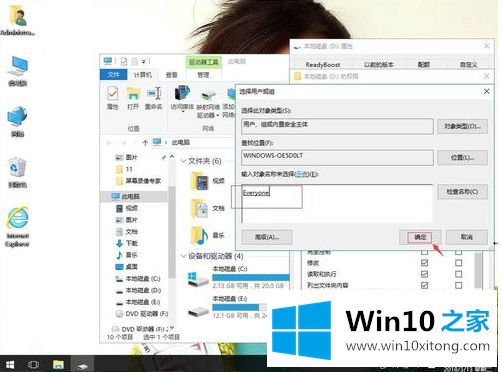502x372 pixels.
Task: Toggle 列出文件夹内容 Deny checkbox
Action: point(459,285)
